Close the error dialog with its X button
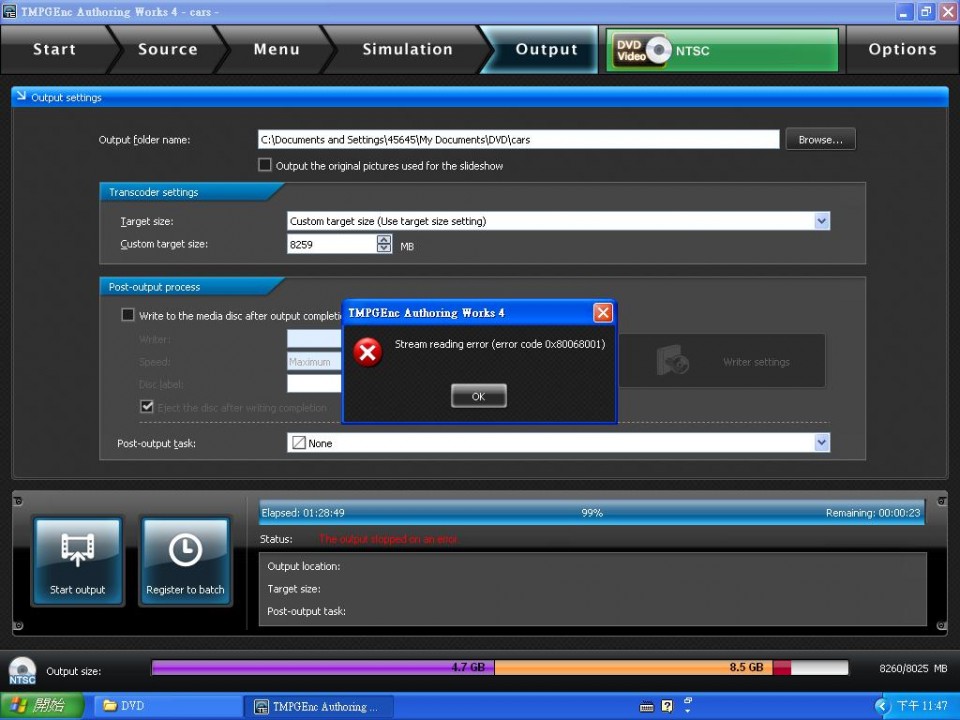 click(x=603, y=313)
